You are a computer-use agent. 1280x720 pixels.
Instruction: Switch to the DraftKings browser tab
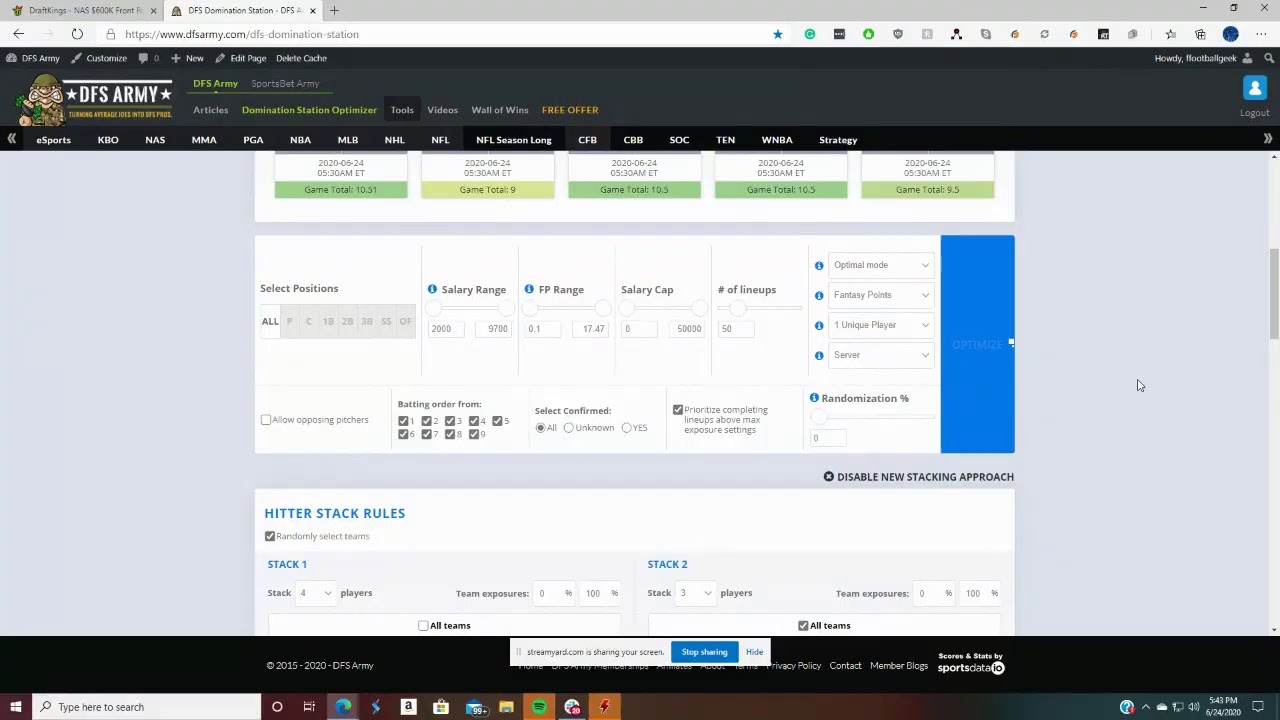(85, 10)
